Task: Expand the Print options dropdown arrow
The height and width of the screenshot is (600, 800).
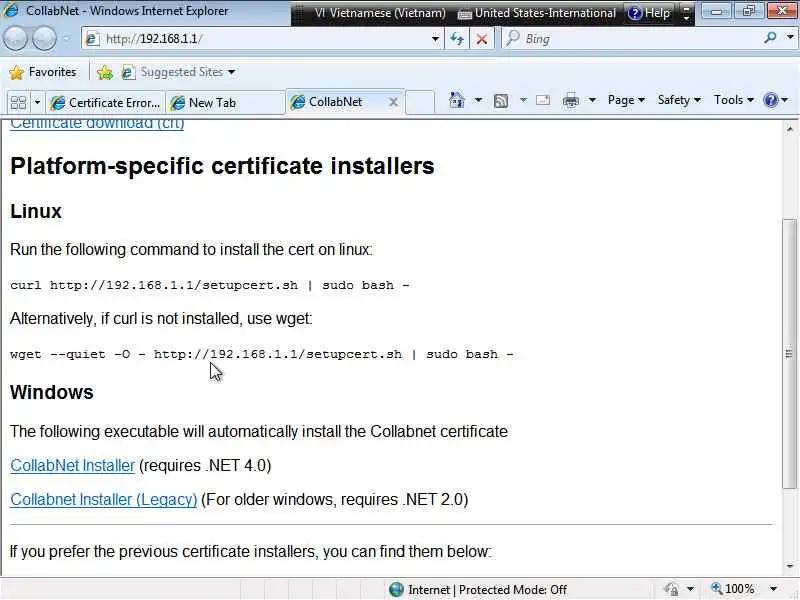Action: click(592, 100)
